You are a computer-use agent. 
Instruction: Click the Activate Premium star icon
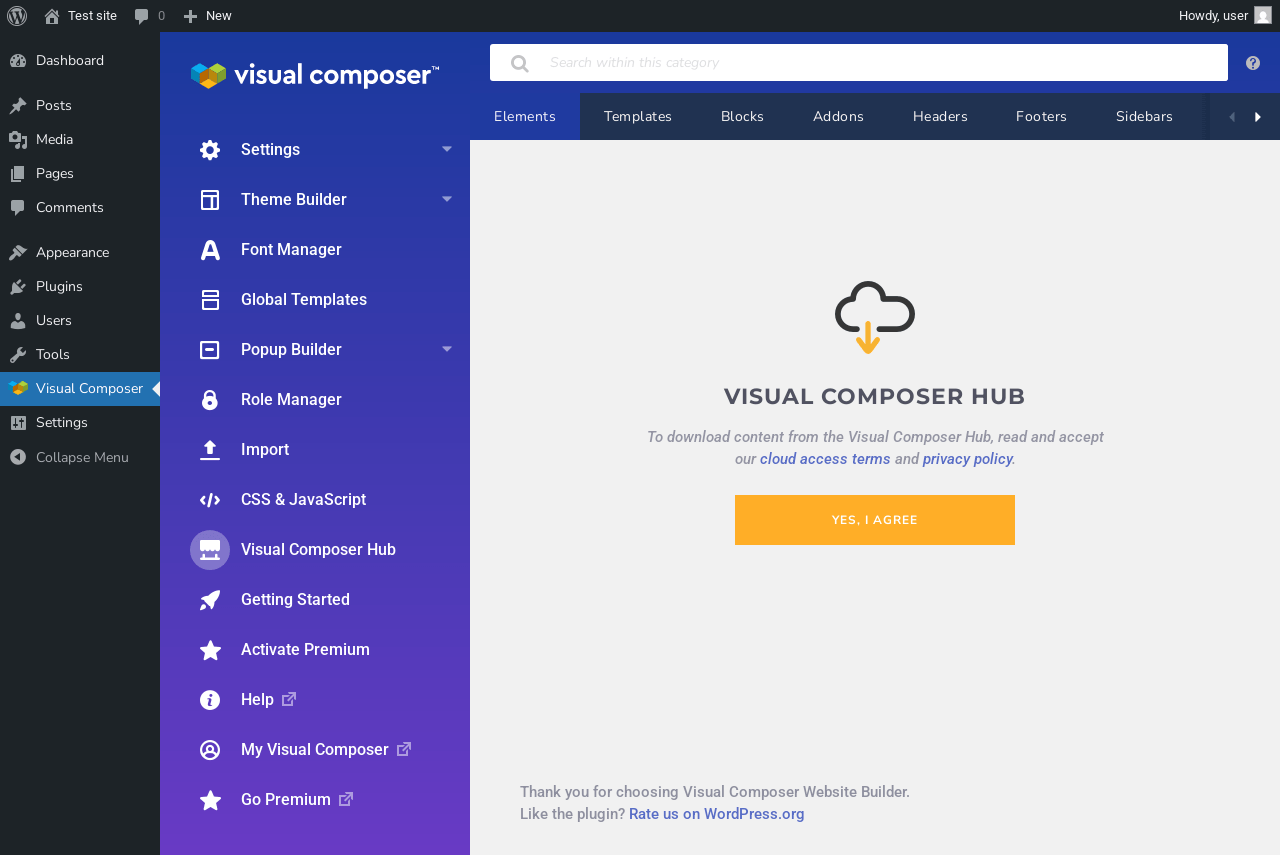point(210,650)
